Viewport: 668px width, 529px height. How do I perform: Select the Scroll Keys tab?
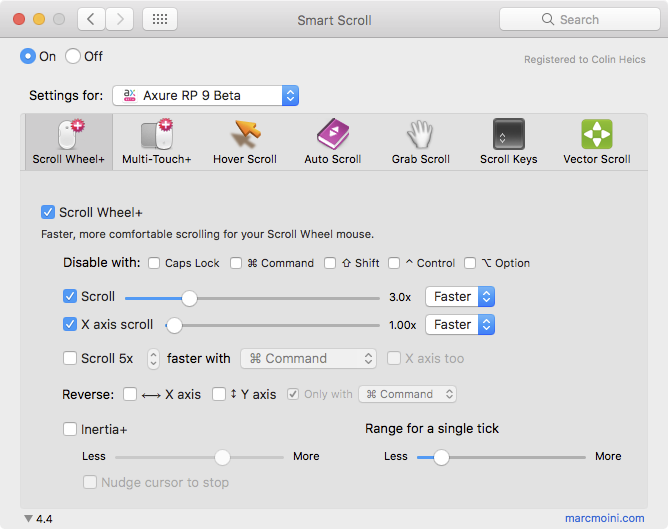point(509,142)
